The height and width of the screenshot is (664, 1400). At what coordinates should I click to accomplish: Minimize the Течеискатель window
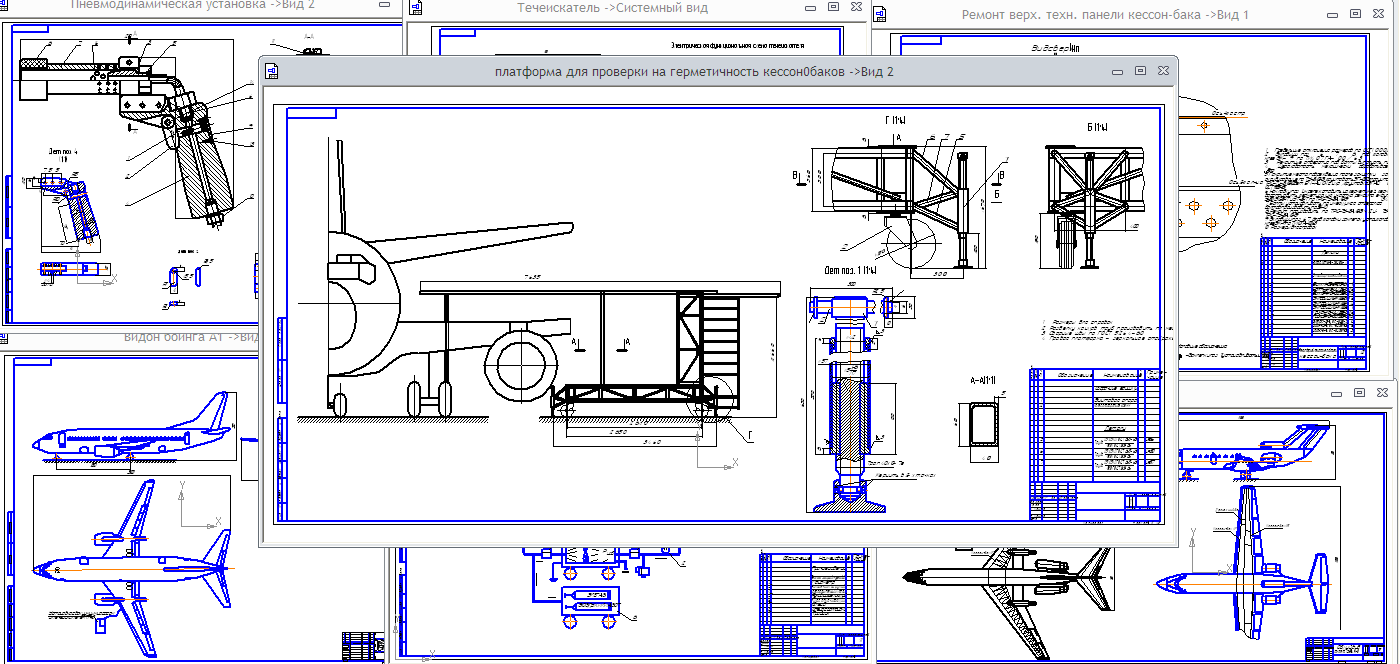point(811,6)
